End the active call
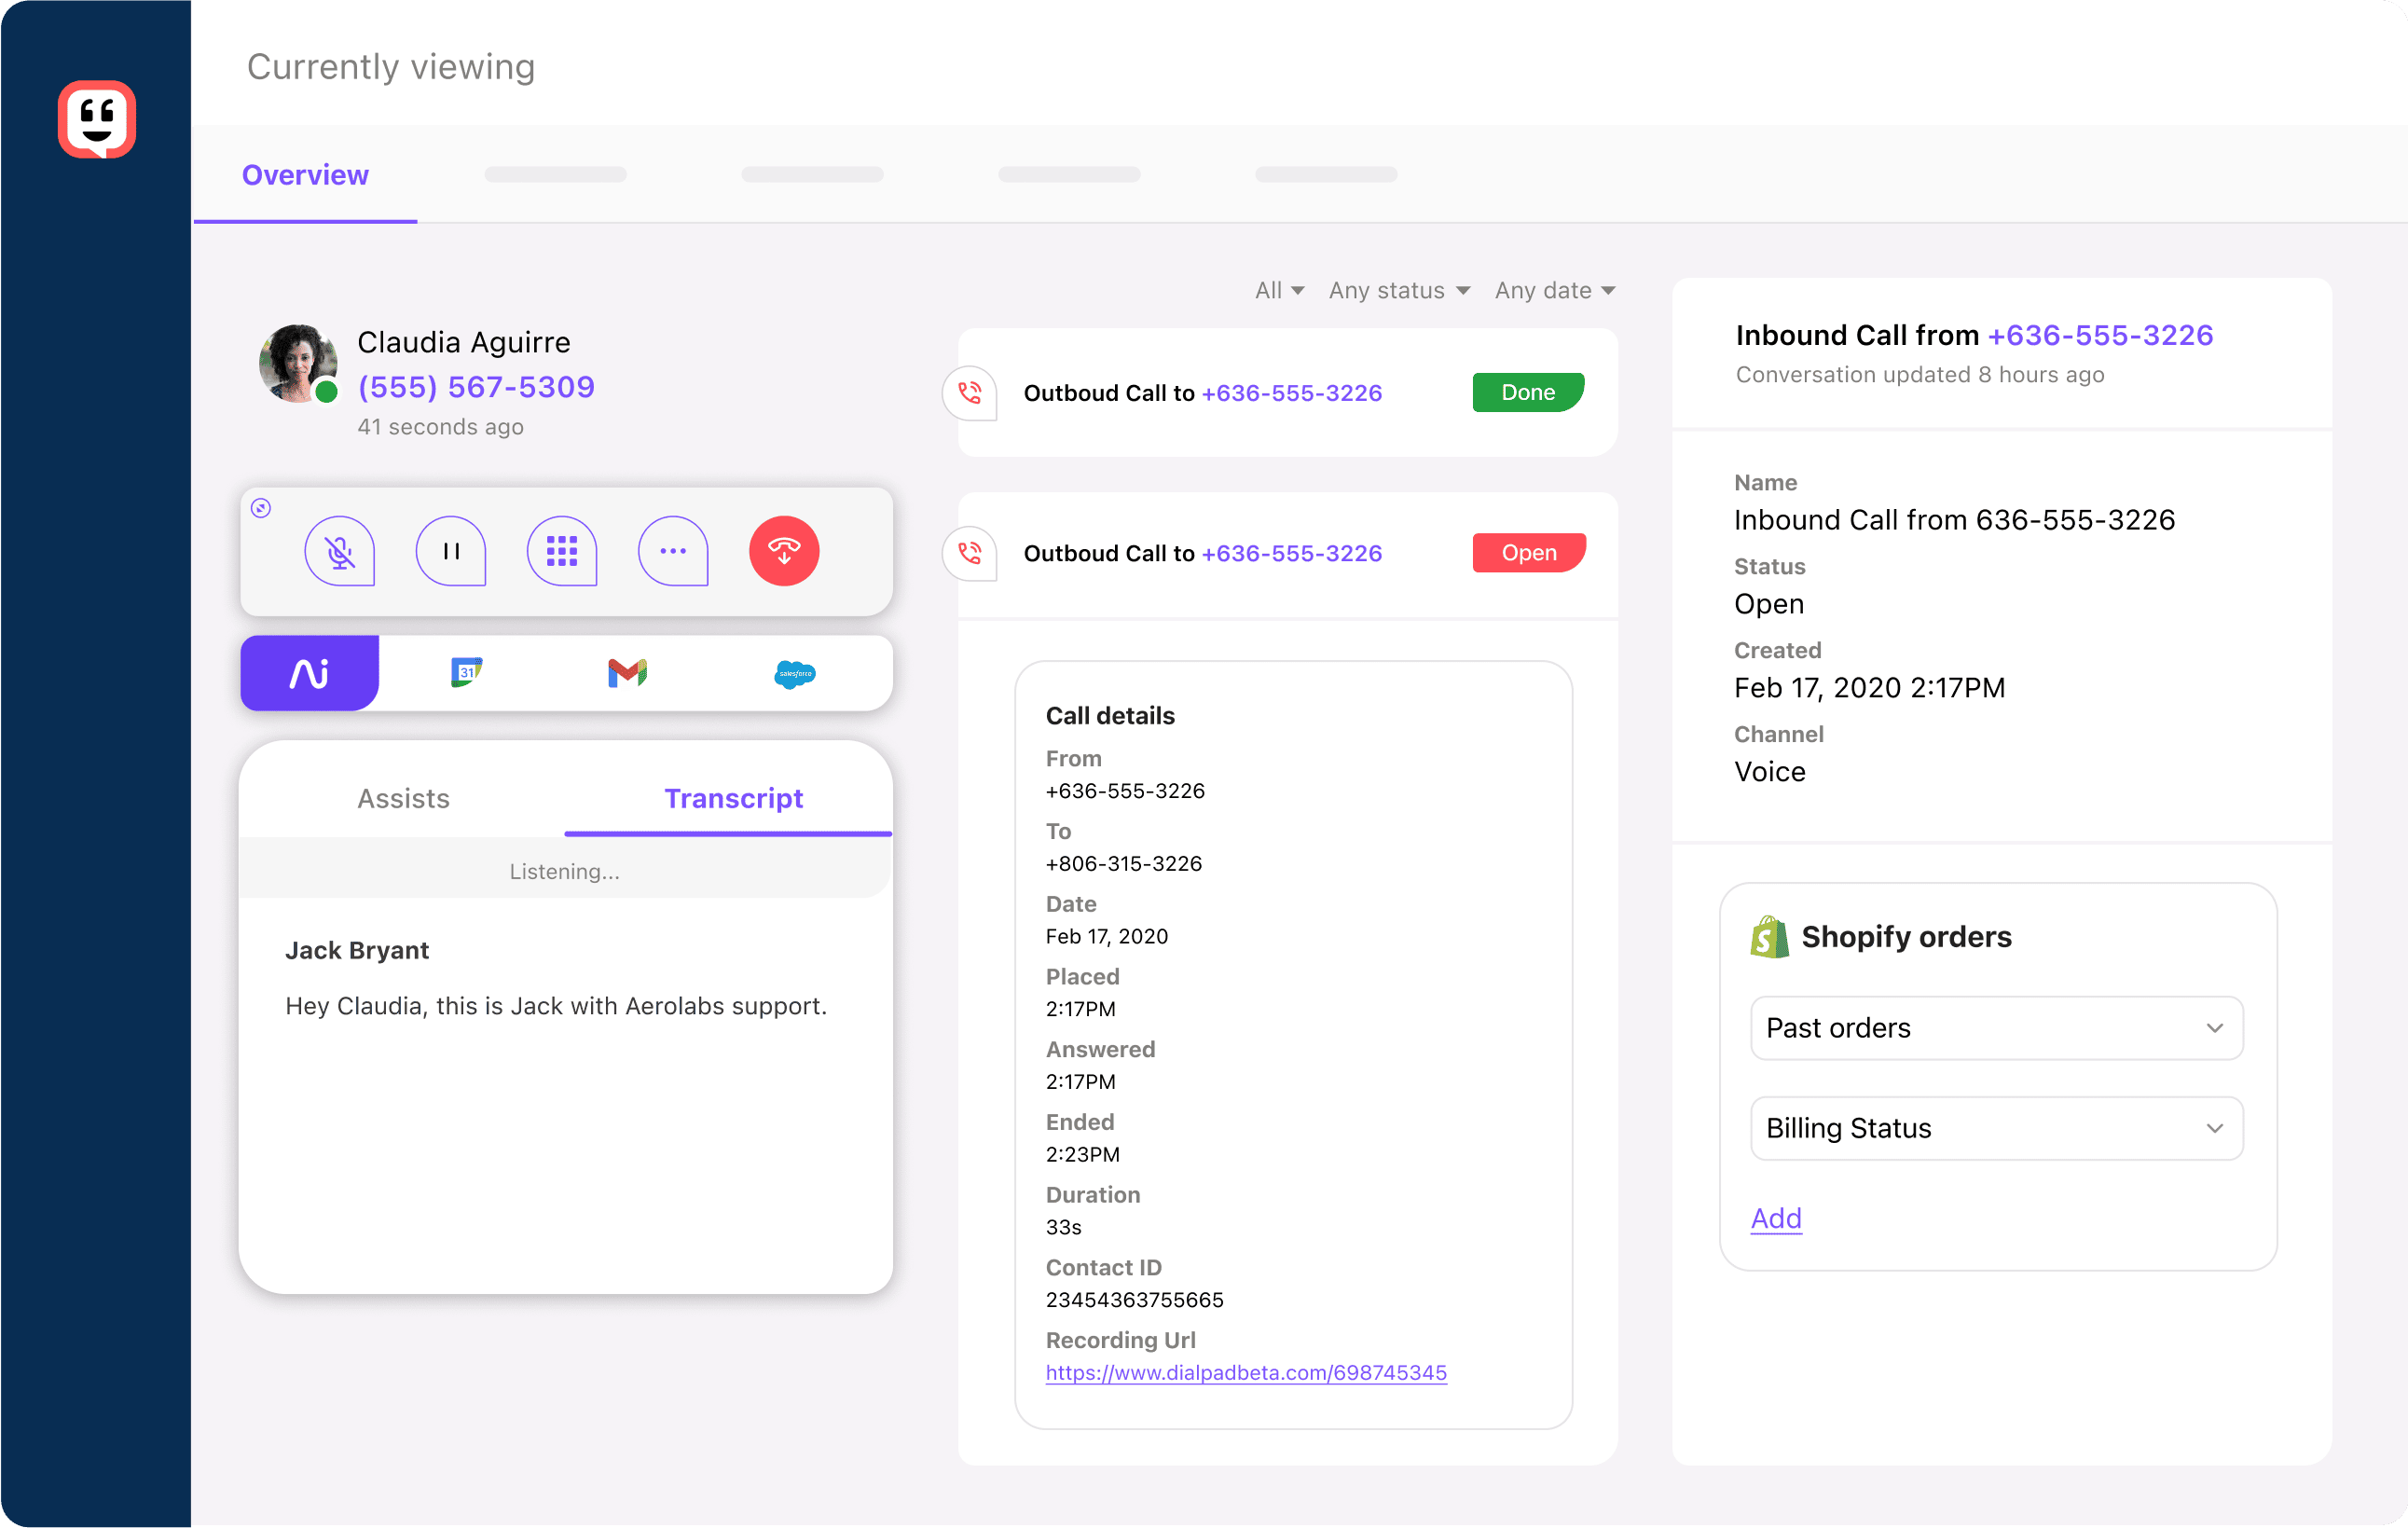The width and height of the screenshot is (2408, 1528). [x=784, y=551]
